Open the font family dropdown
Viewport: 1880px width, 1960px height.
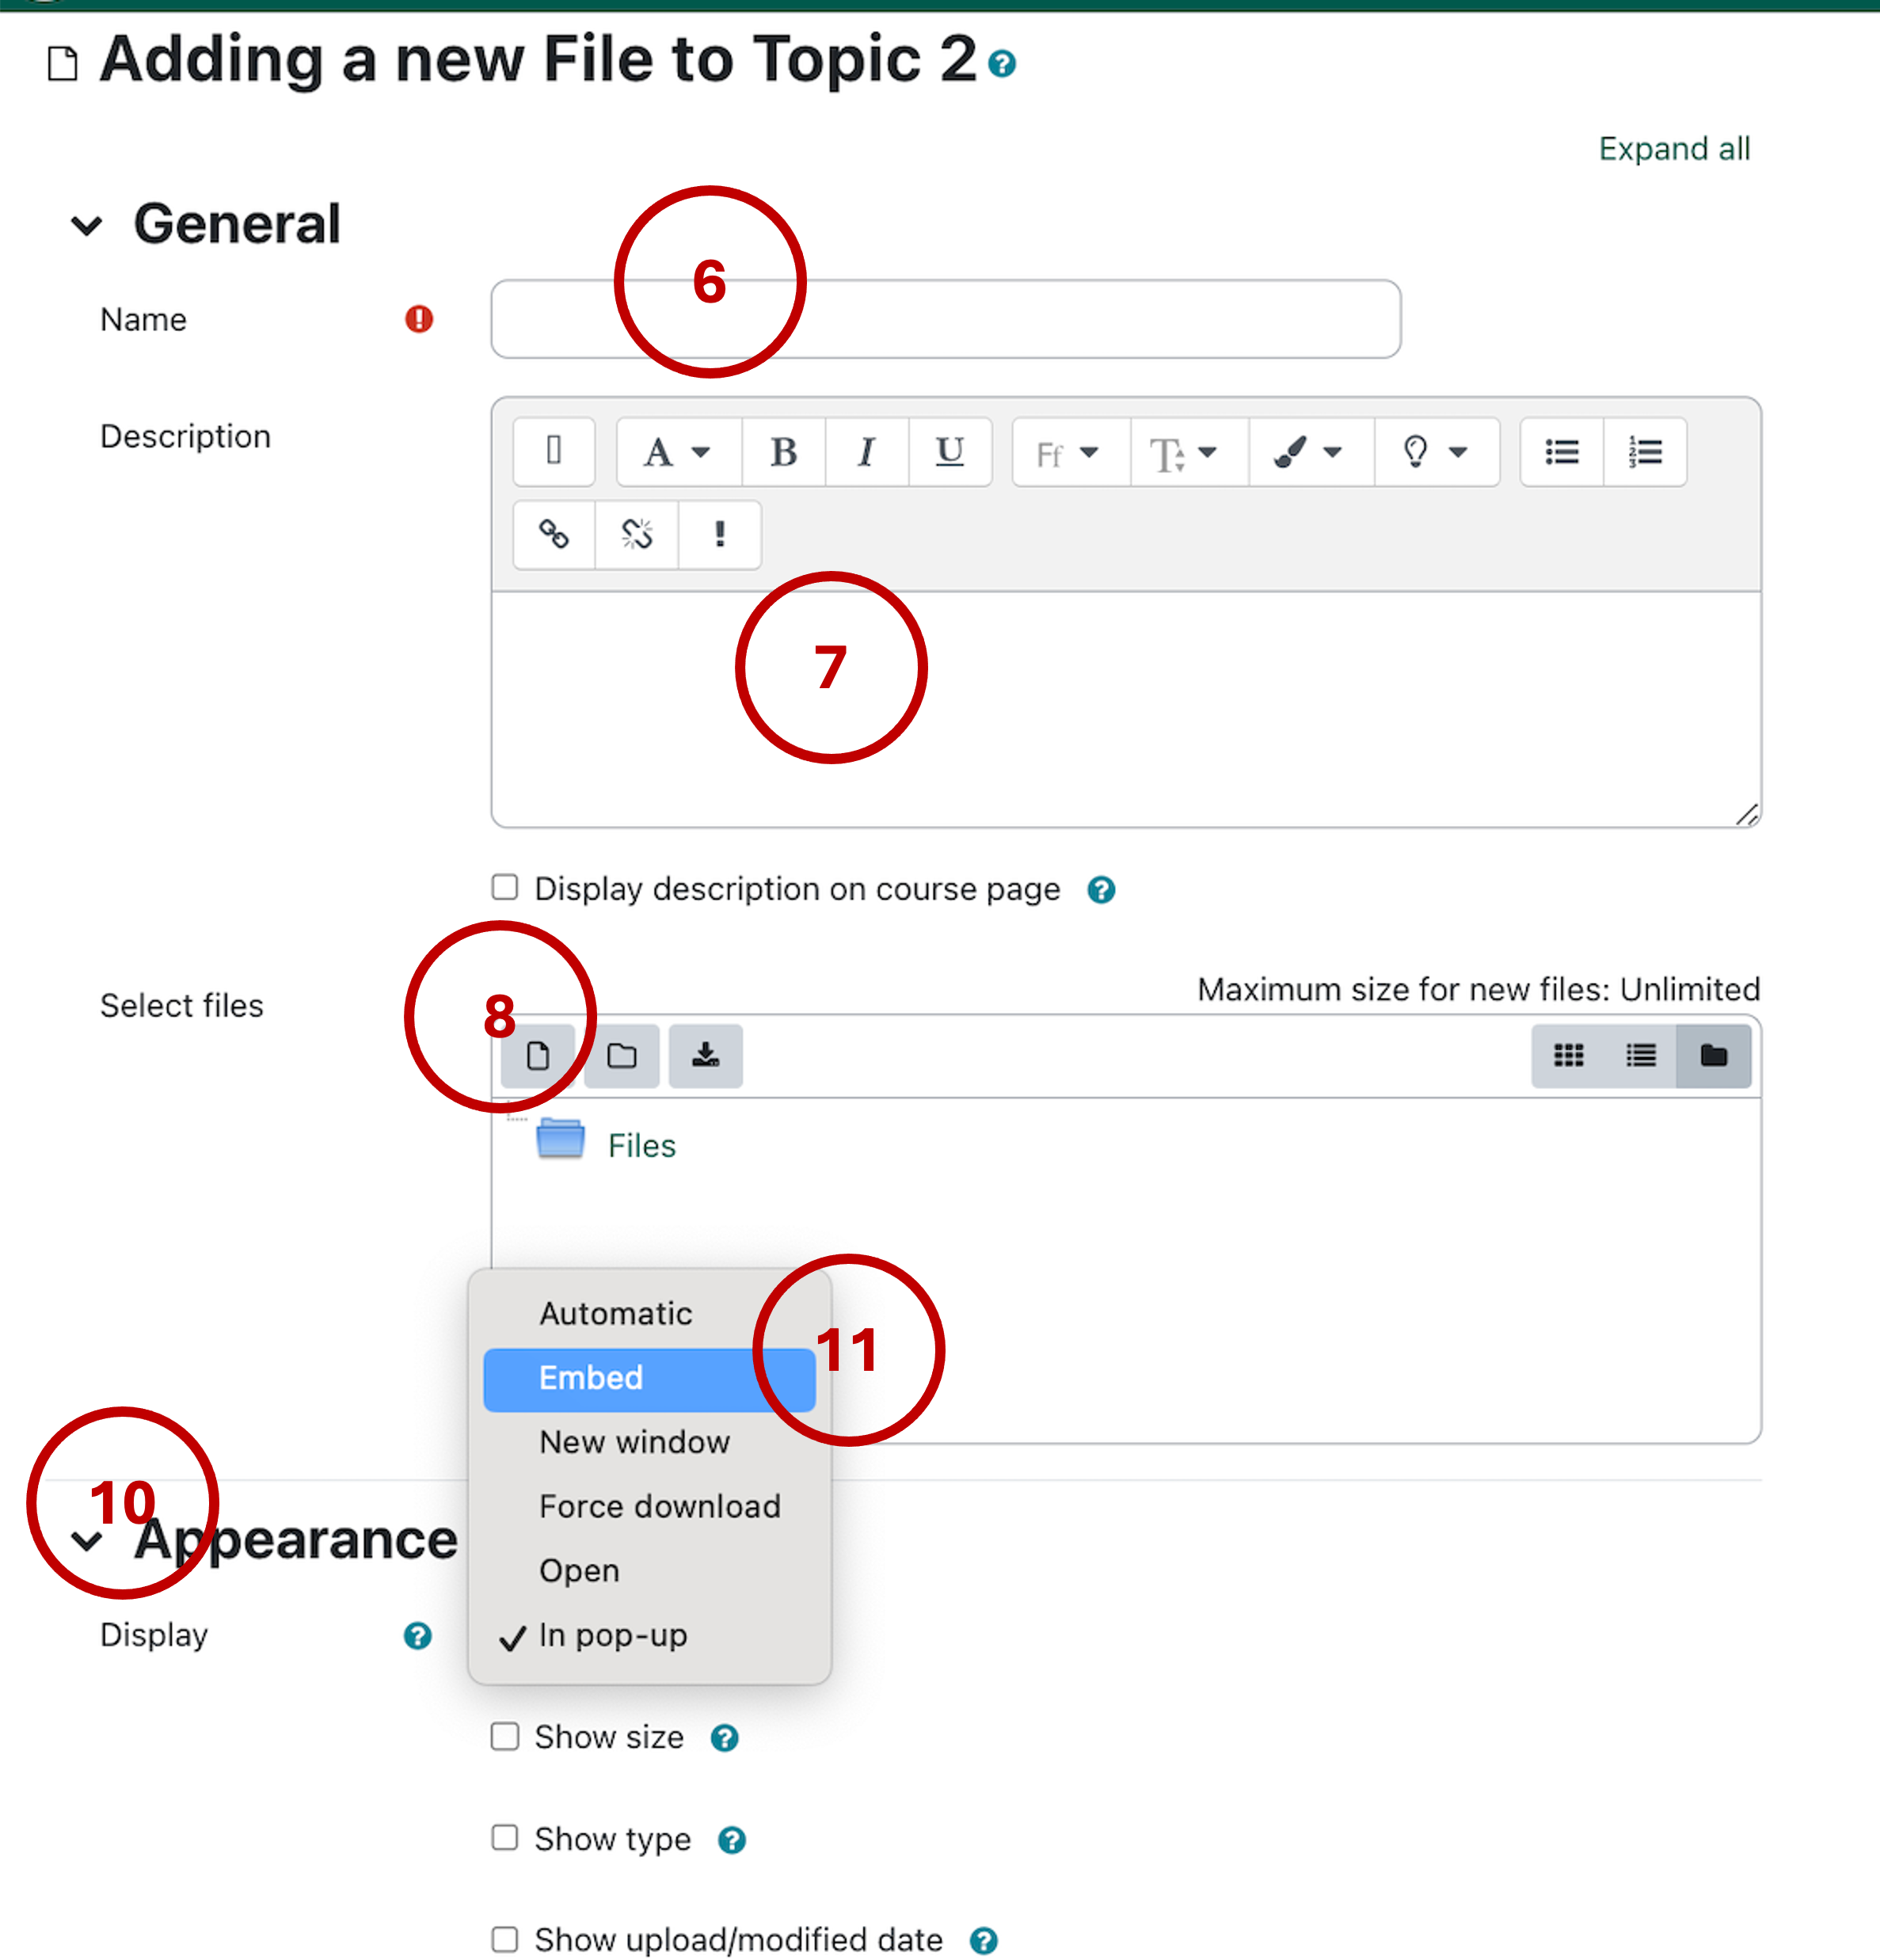tap(1068, 452)
